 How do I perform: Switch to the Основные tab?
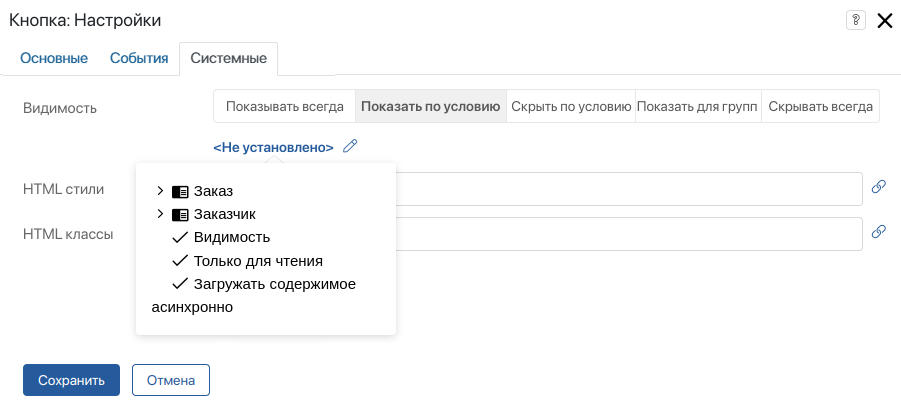[54, 58]
